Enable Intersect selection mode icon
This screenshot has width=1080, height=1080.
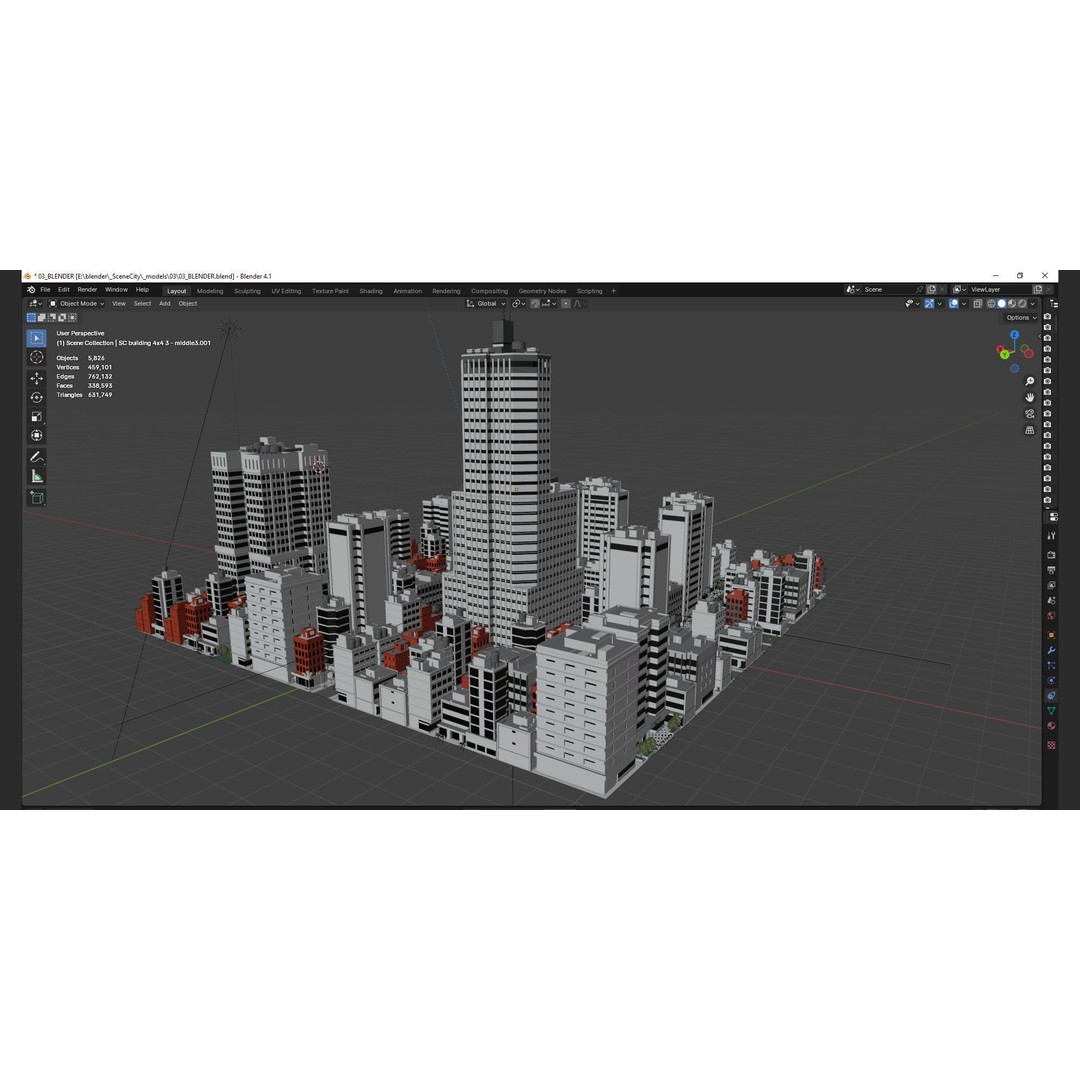click(72, 318)
